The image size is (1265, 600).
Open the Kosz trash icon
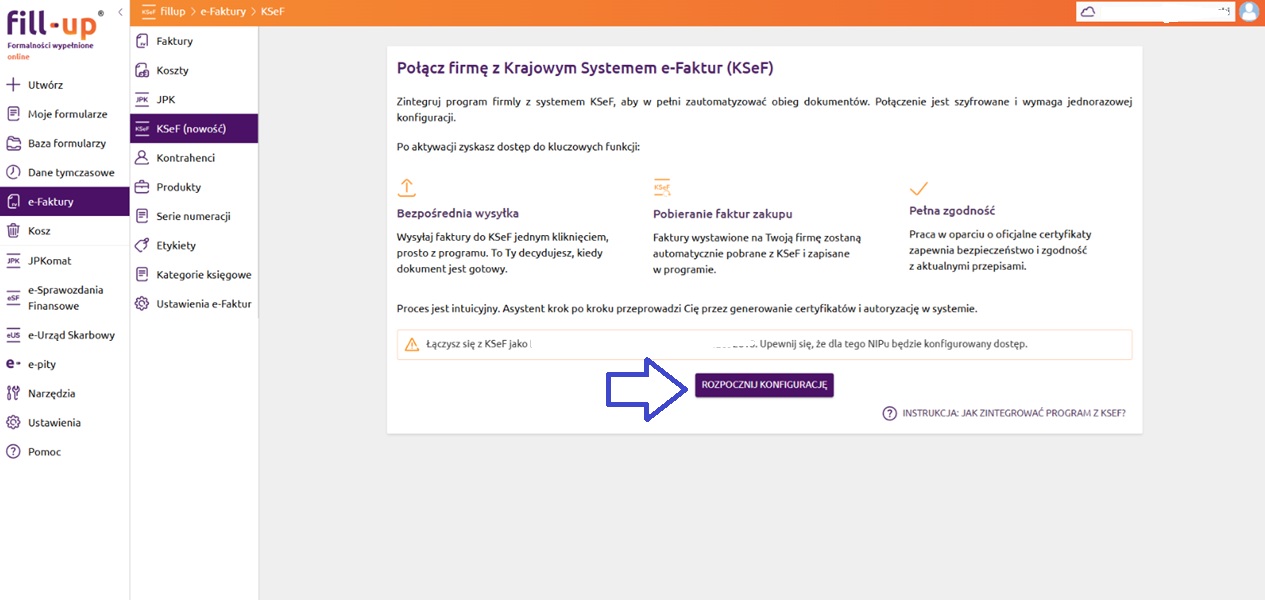tap(14, 231)
